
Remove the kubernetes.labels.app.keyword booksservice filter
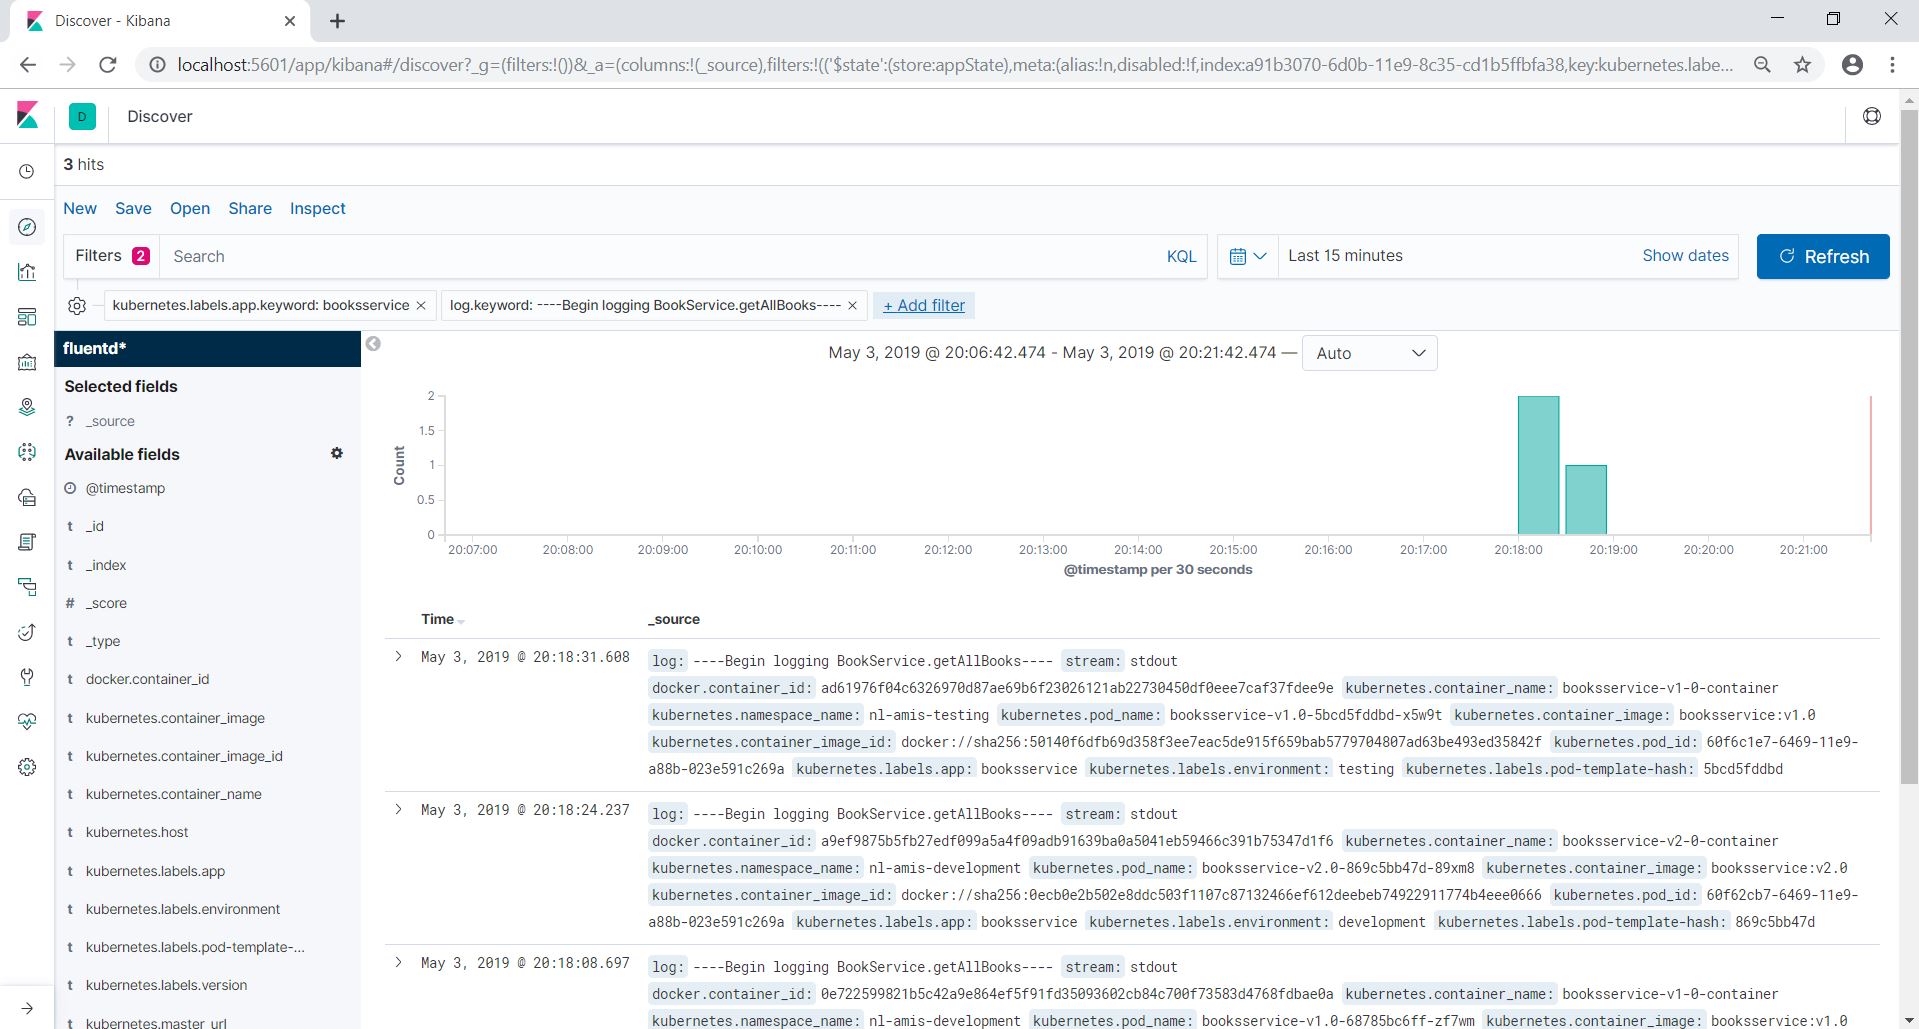421,306
